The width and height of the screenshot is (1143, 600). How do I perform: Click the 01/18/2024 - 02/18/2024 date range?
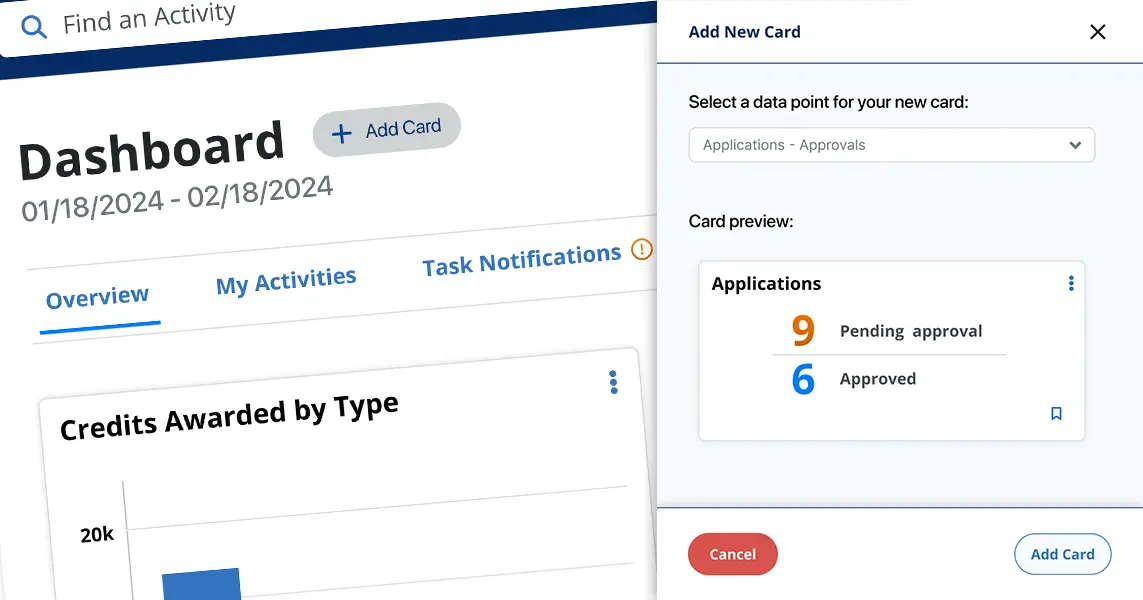pyautogui.click(x=177, y=198)
